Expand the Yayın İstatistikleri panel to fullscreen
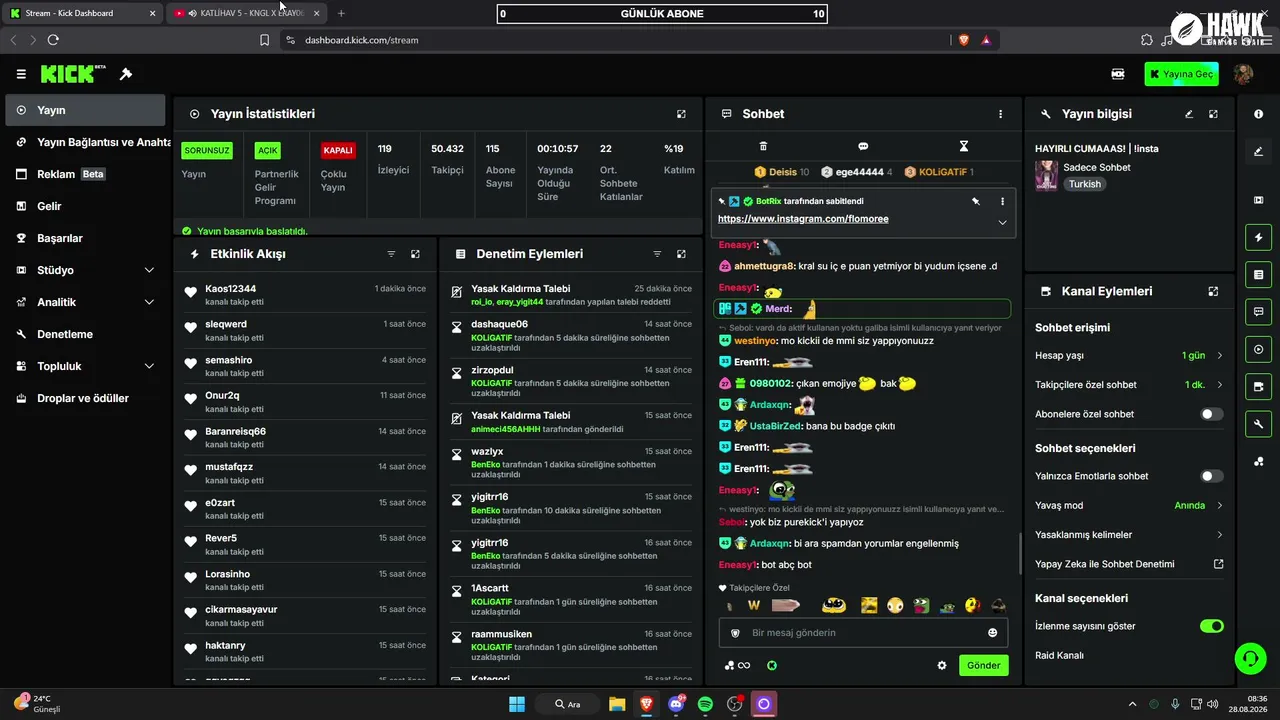 (681, 114)
